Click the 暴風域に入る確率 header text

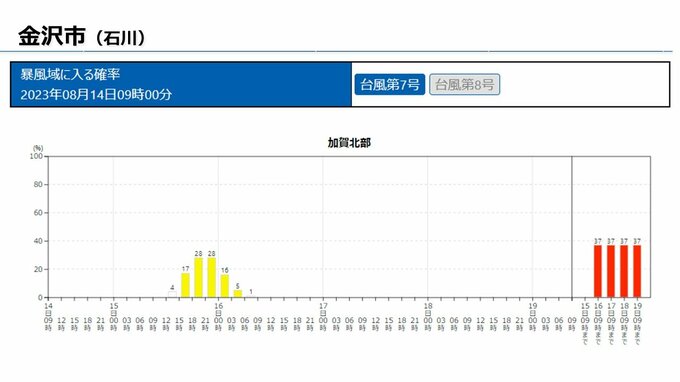[70, 75]
